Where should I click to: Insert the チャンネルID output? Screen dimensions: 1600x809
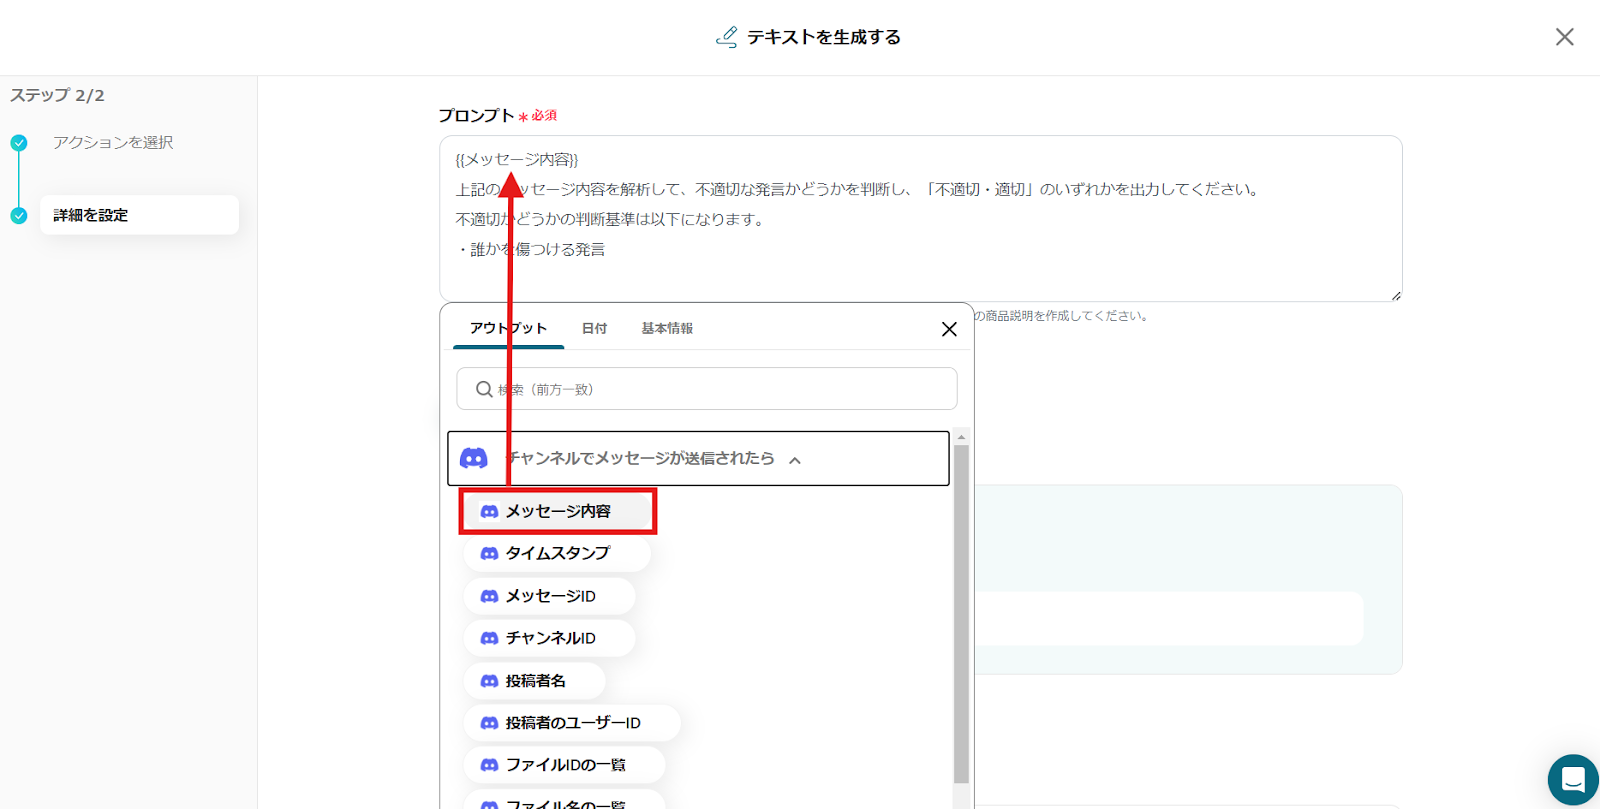point(550,638)
